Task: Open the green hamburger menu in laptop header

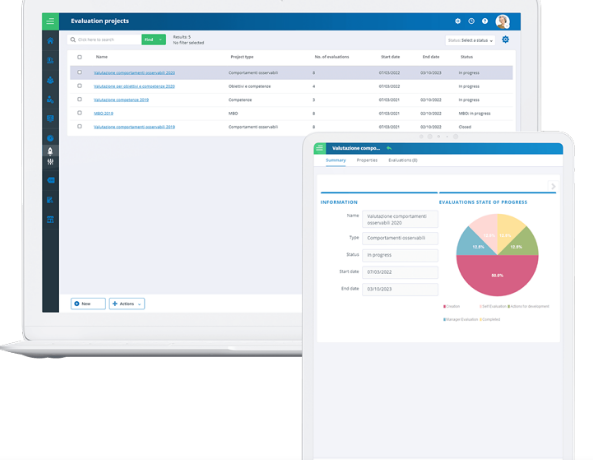Action: [50, 21]
